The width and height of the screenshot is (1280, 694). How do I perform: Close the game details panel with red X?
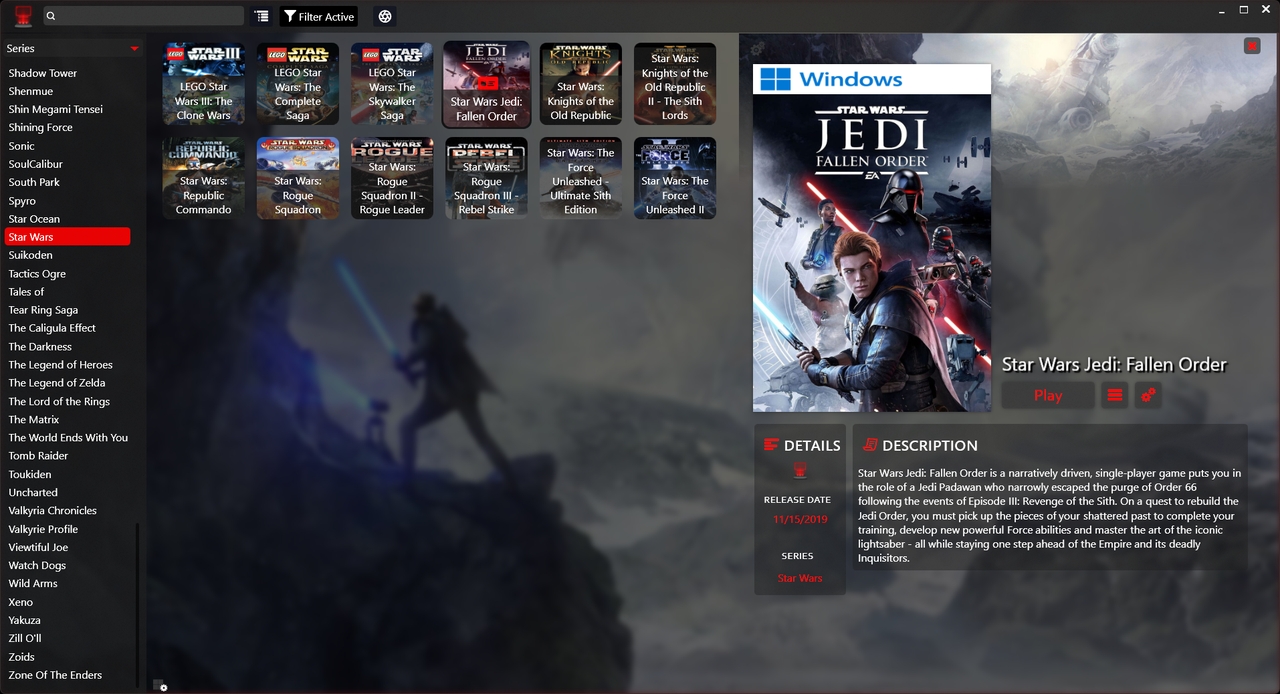click(x=1252, y=46)
